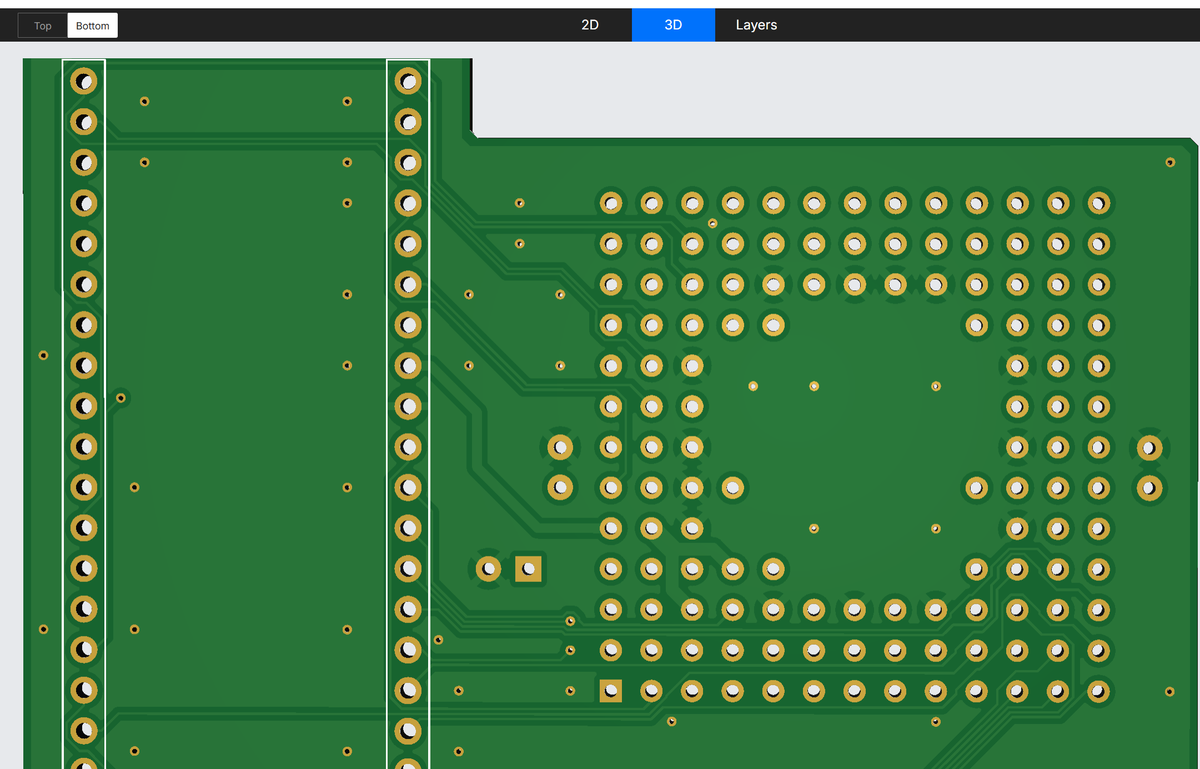Open the 2D view tab
Screen dimensions: 1200x769
click(590, 25)
